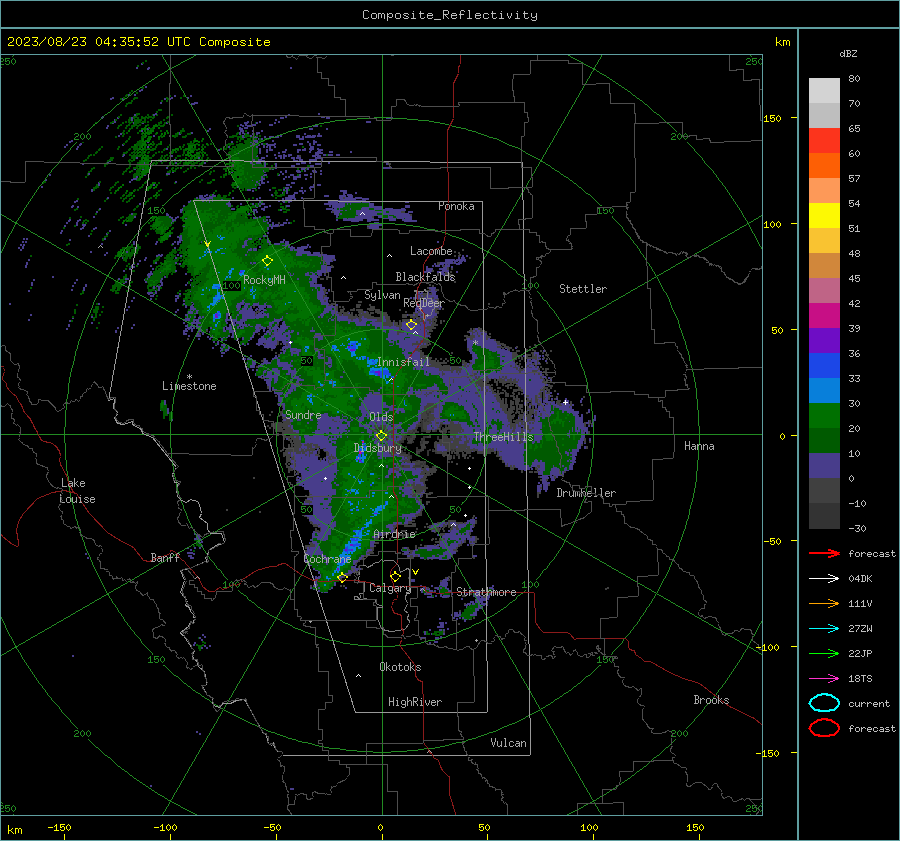Click the light gray 80 dBZ swatch
Image resolution: width=900 pixels, height=841 pixels.
coord(824,90)
